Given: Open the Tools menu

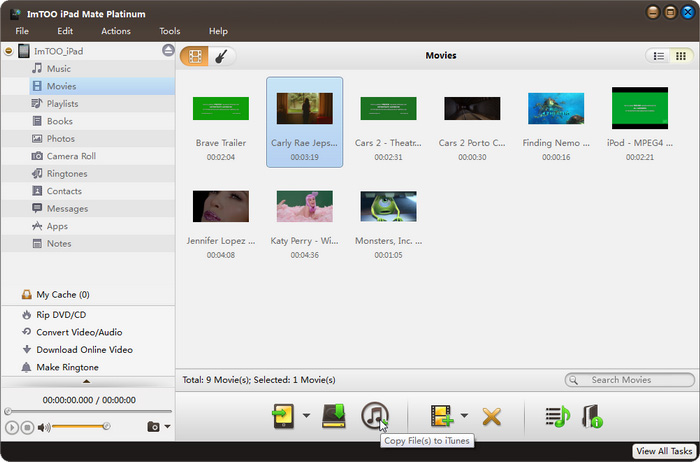Looking at the screenshot, I should (170, 31).
